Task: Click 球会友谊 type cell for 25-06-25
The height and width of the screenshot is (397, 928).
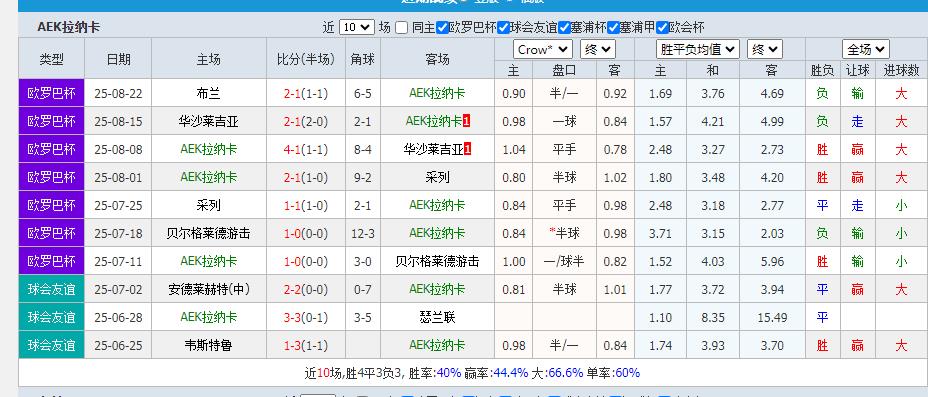Action: point(51,346)
